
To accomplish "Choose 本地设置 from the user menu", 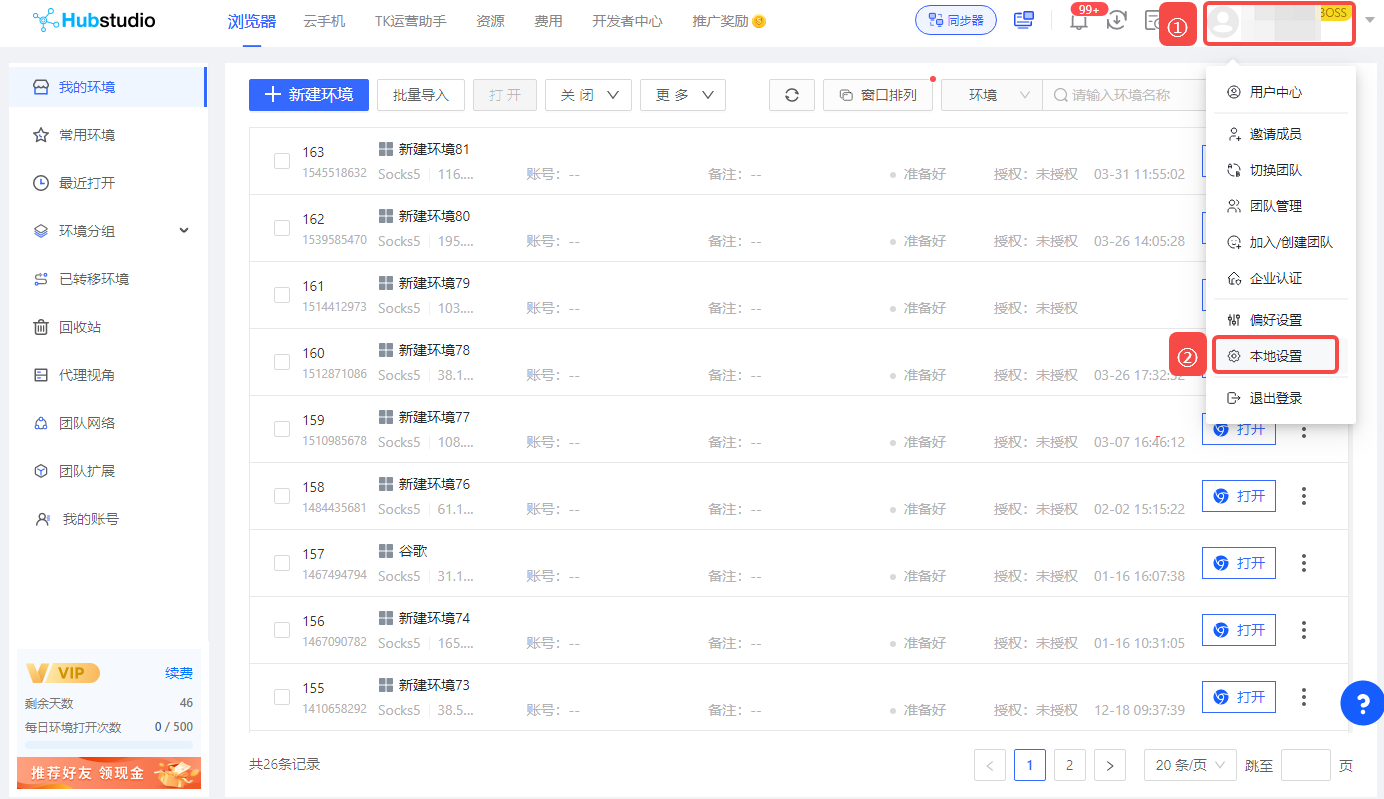I will pyautogui.click(x=1275, y=356).
